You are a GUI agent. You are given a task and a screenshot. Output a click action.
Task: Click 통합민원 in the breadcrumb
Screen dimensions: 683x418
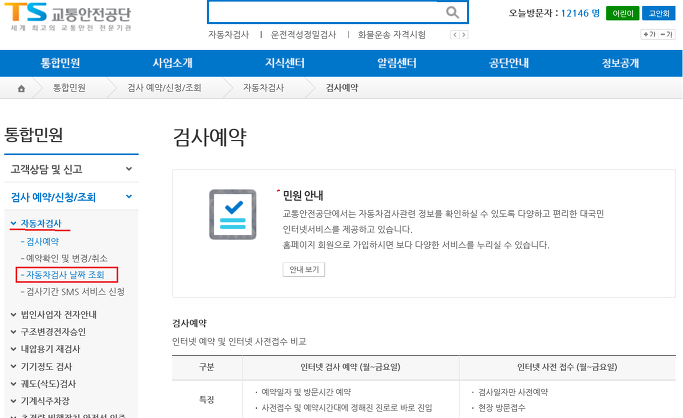coord(69,88)
